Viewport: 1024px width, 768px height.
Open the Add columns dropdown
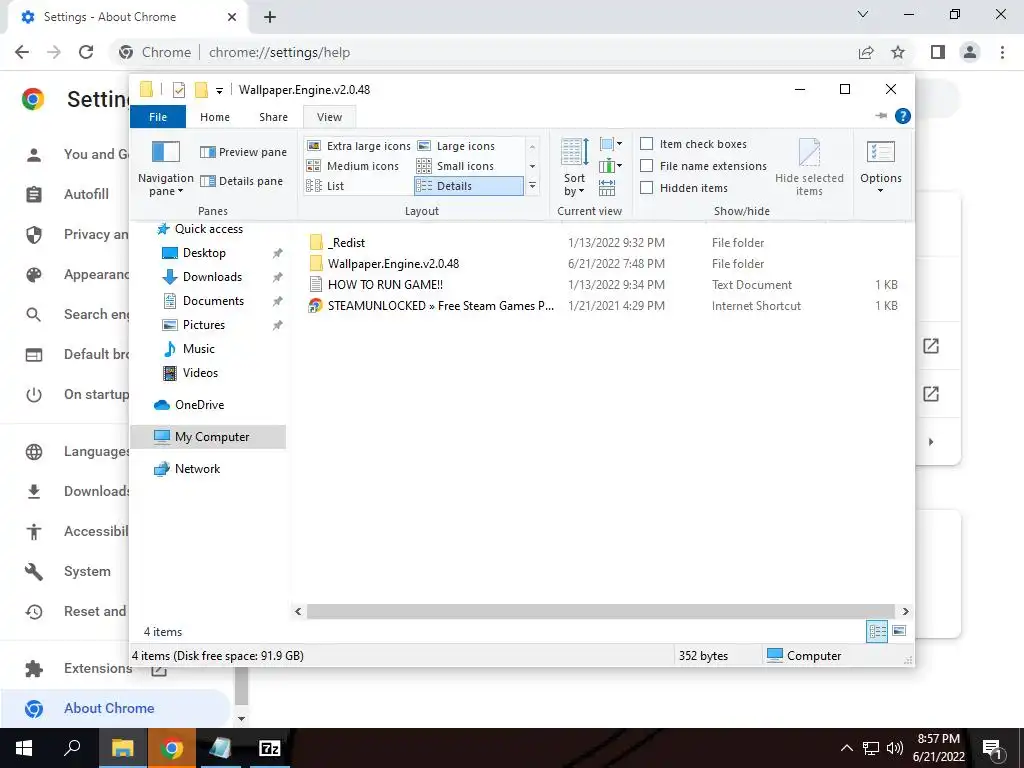pos(611,166)
